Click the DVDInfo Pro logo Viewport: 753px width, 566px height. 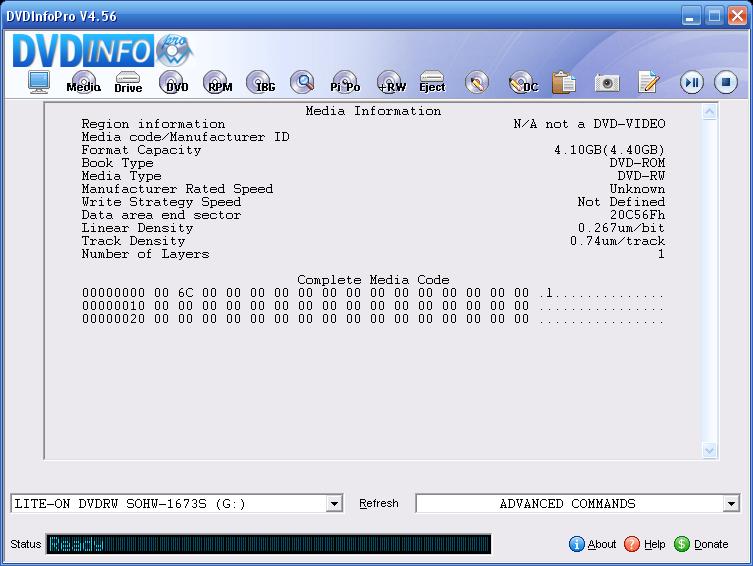point(103,50)
